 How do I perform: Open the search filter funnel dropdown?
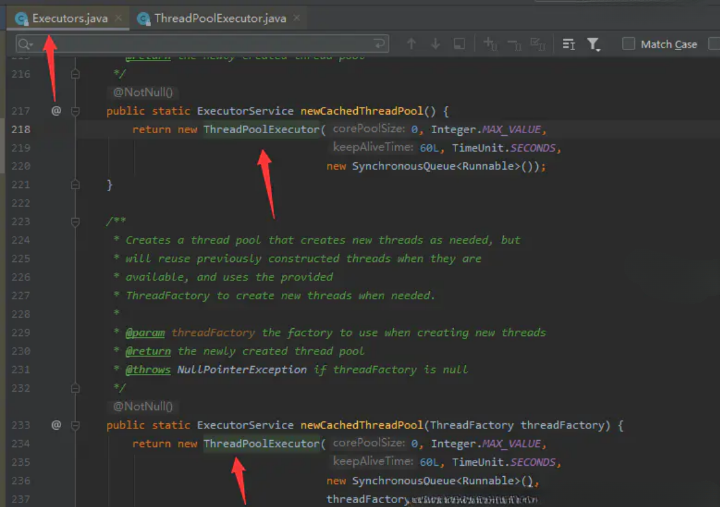[593, 44]
